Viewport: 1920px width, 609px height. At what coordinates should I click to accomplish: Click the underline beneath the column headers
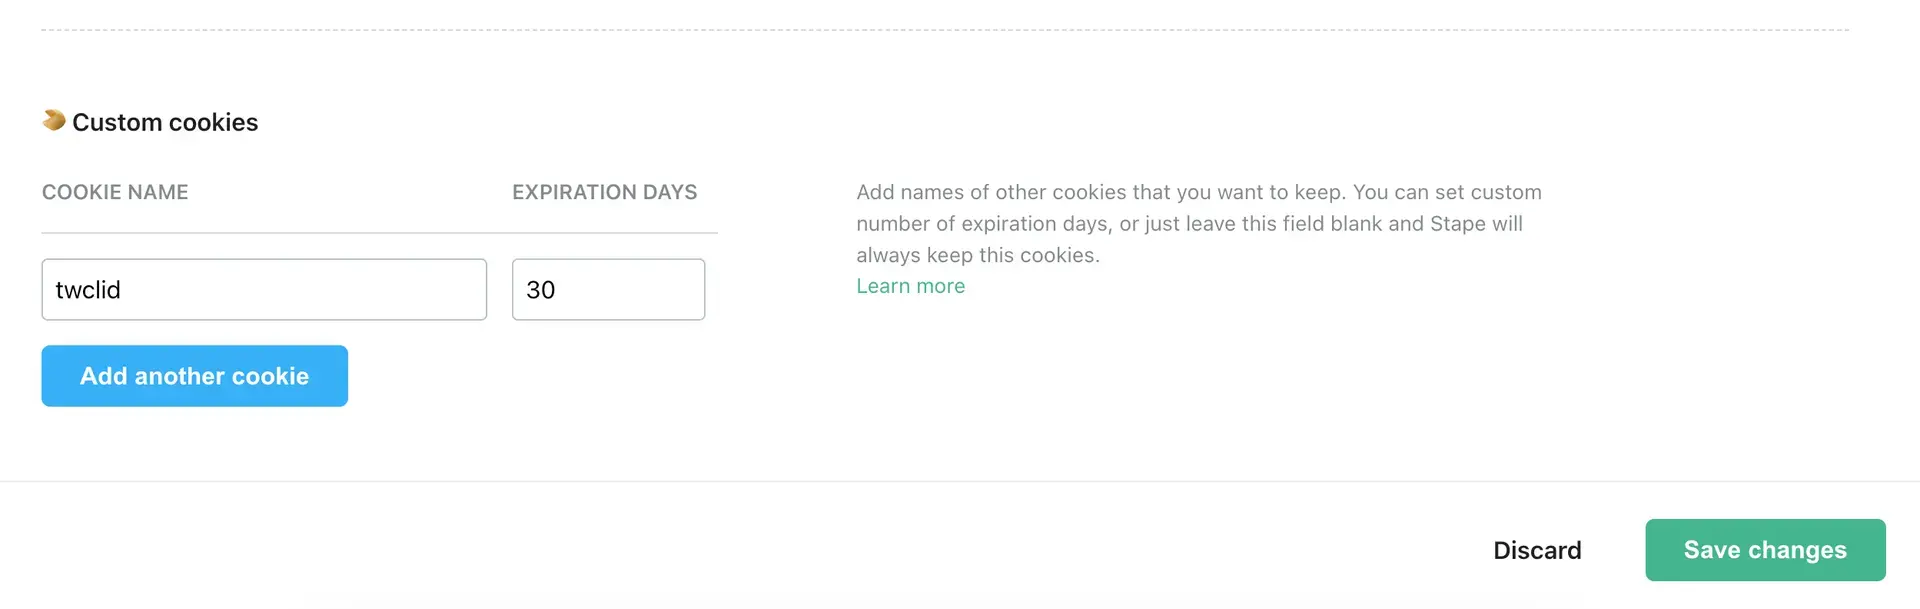380,233
